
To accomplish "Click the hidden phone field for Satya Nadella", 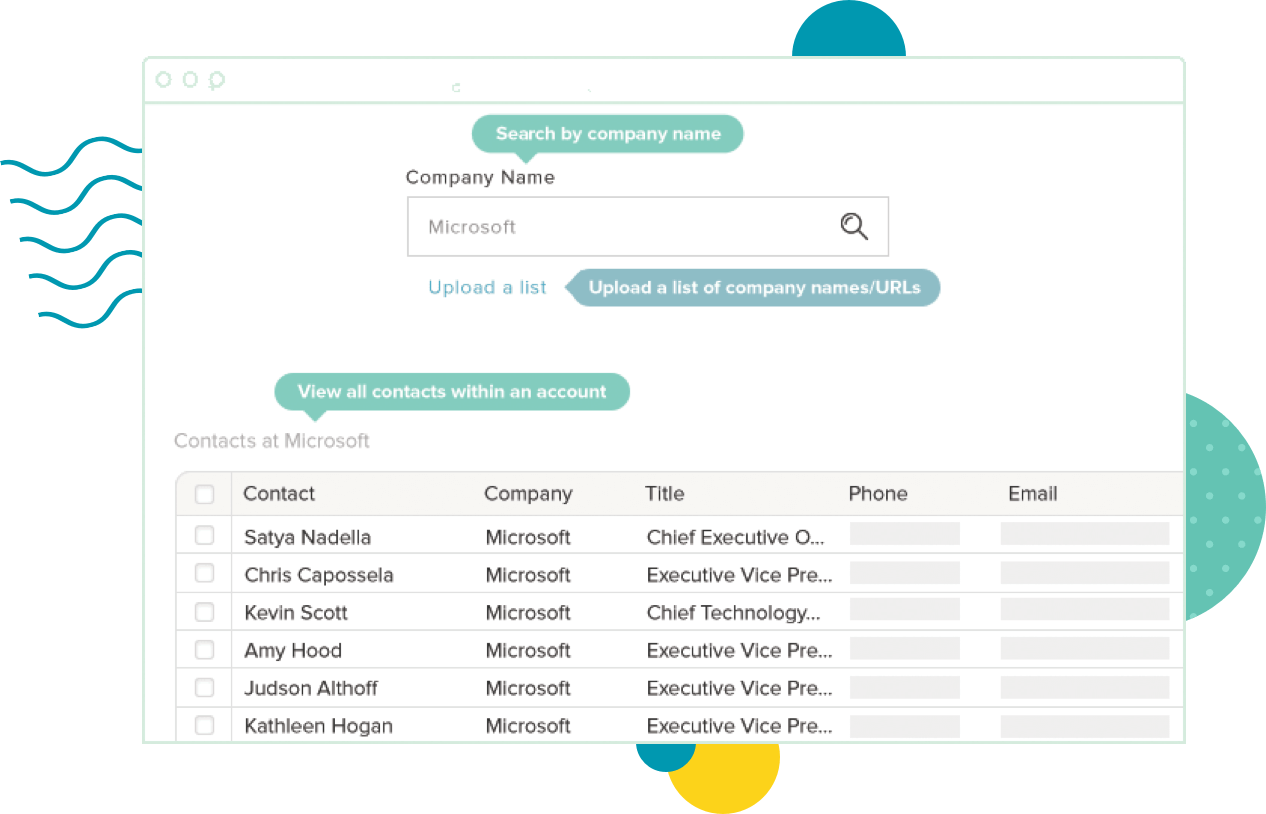I will click(905, 534).
